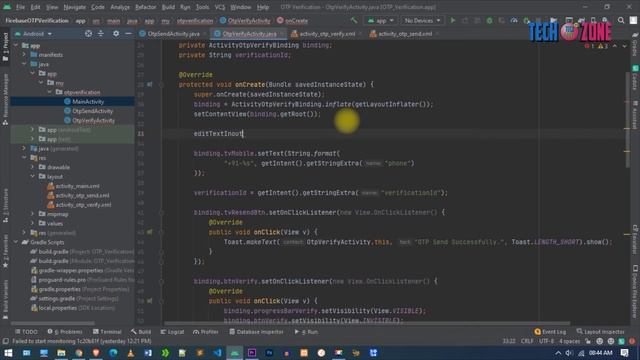Image resolution: width=640 pixels, height=360 pixels.
Task: Hide the Project panel with minus icon
Action: [128, 34]
